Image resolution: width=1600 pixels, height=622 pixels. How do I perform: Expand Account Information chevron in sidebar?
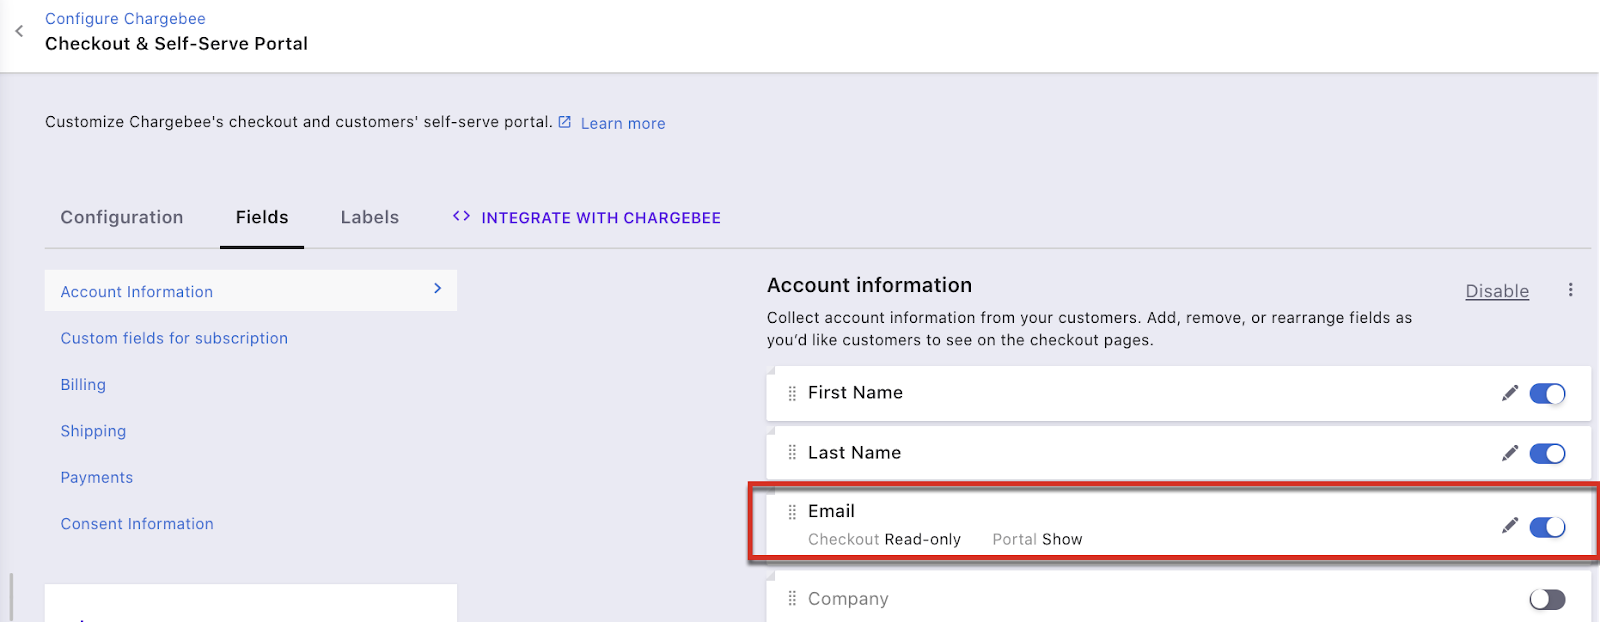pyautogui.click(x=437, y=288)
